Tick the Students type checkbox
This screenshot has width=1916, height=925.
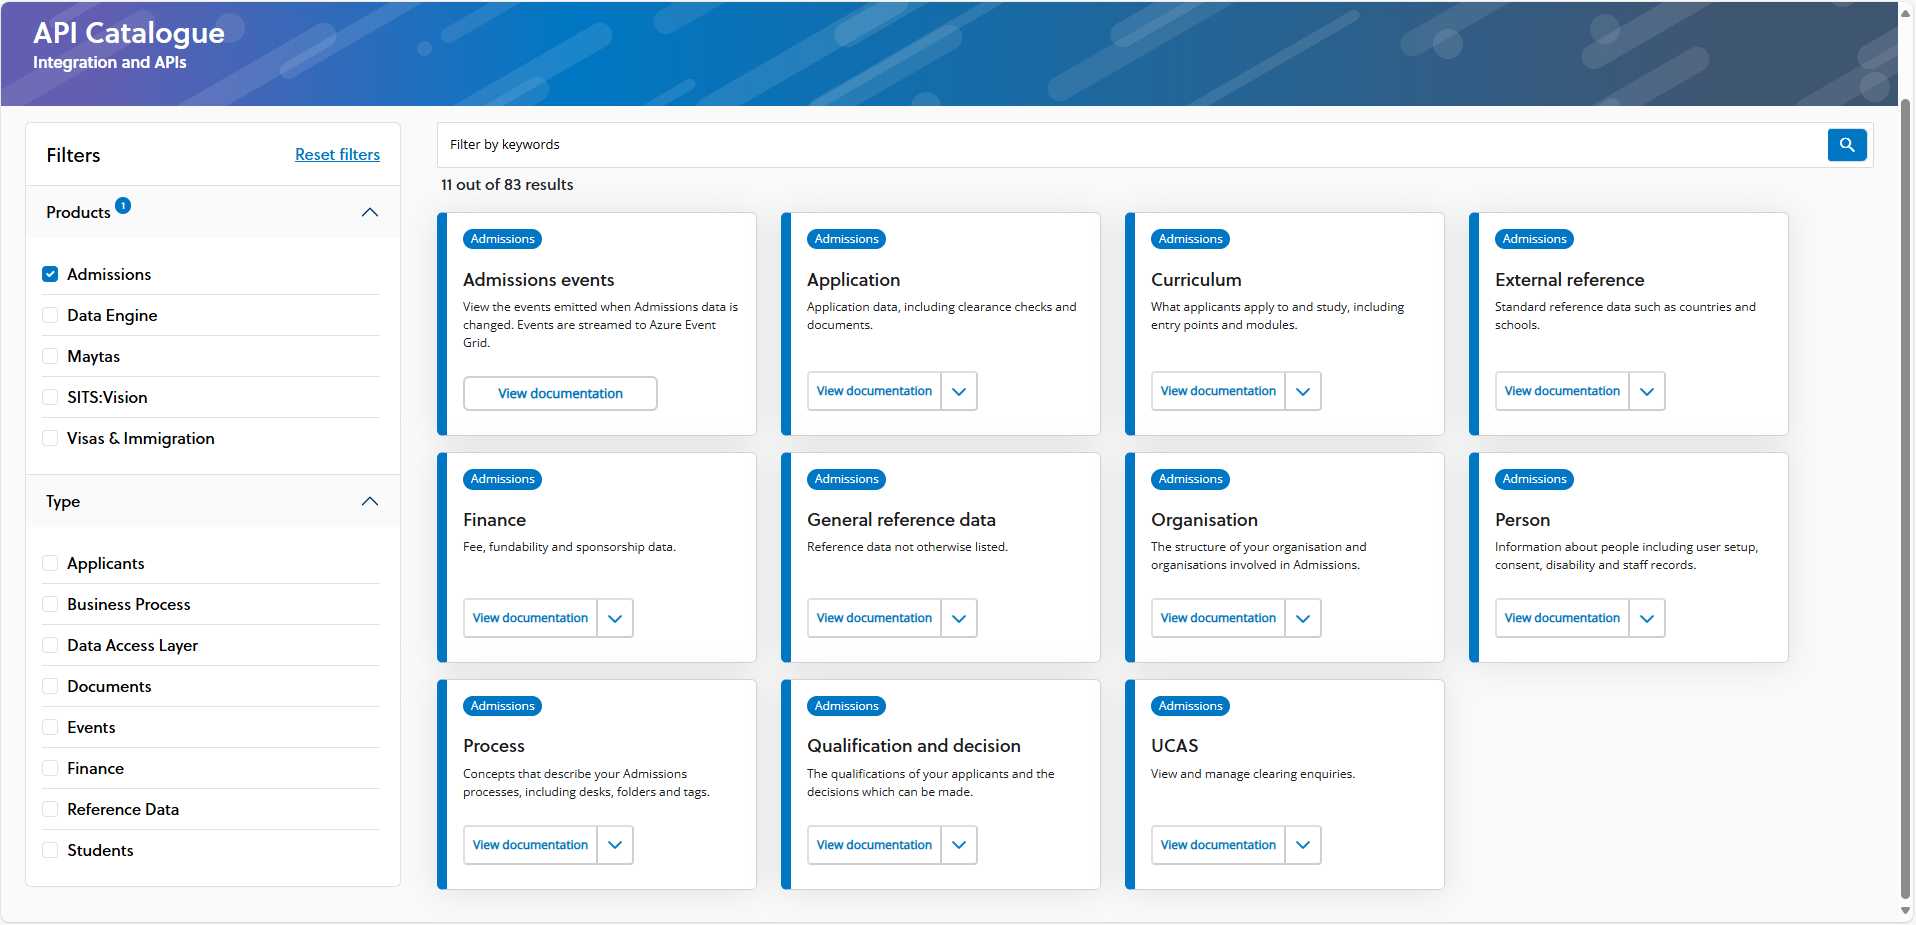coord(50,850)
